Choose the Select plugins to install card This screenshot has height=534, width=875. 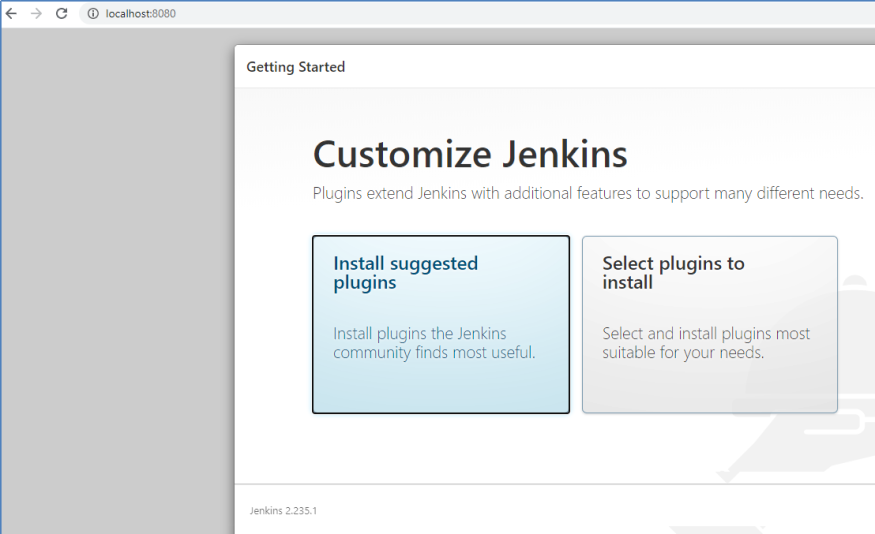click(709, 385)
